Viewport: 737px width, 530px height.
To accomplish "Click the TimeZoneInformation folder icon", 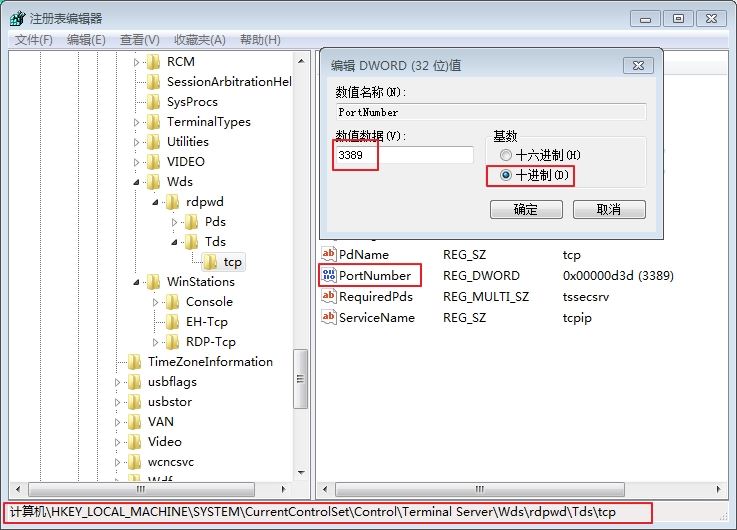I will tap(134, 362).
